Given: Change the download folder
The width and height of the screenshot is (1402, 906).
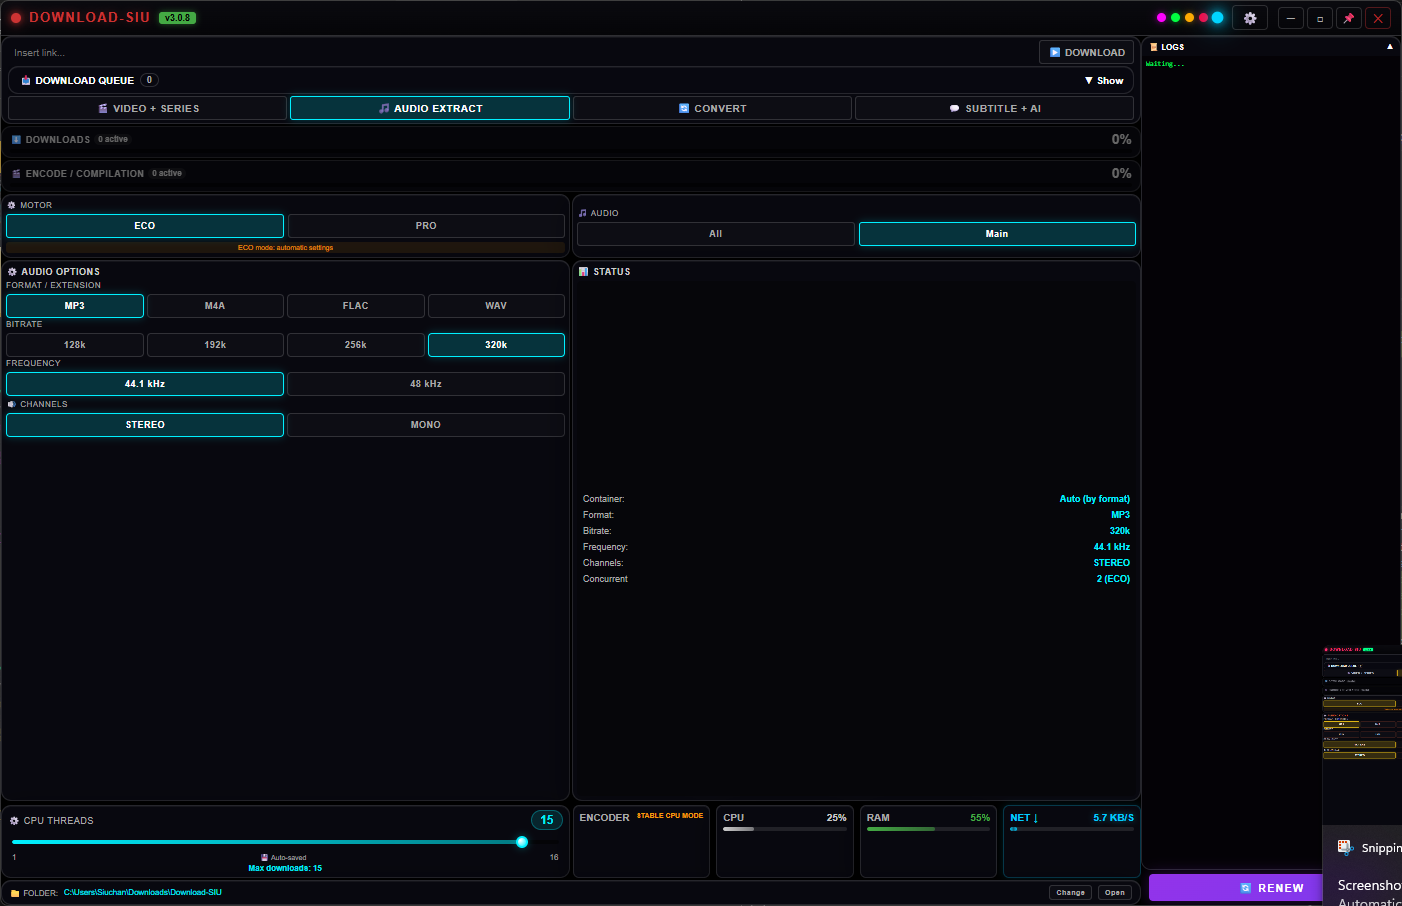Looking at the screenshot, I should pos(1071,893).
